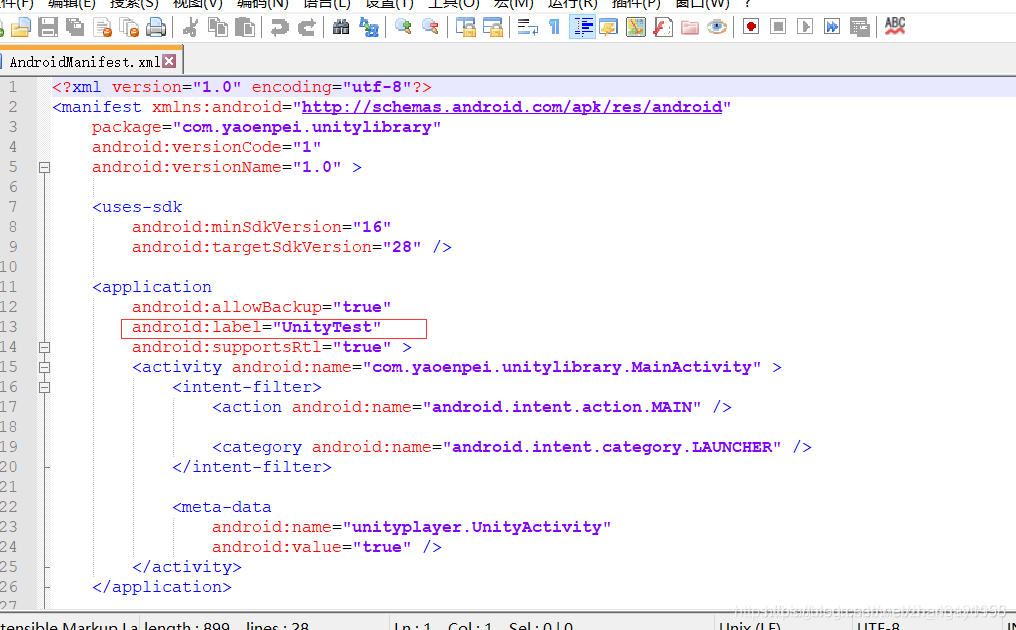
Task: Open the 语言(L) menu
Action: pyautogui.click(x=327, y=5)
